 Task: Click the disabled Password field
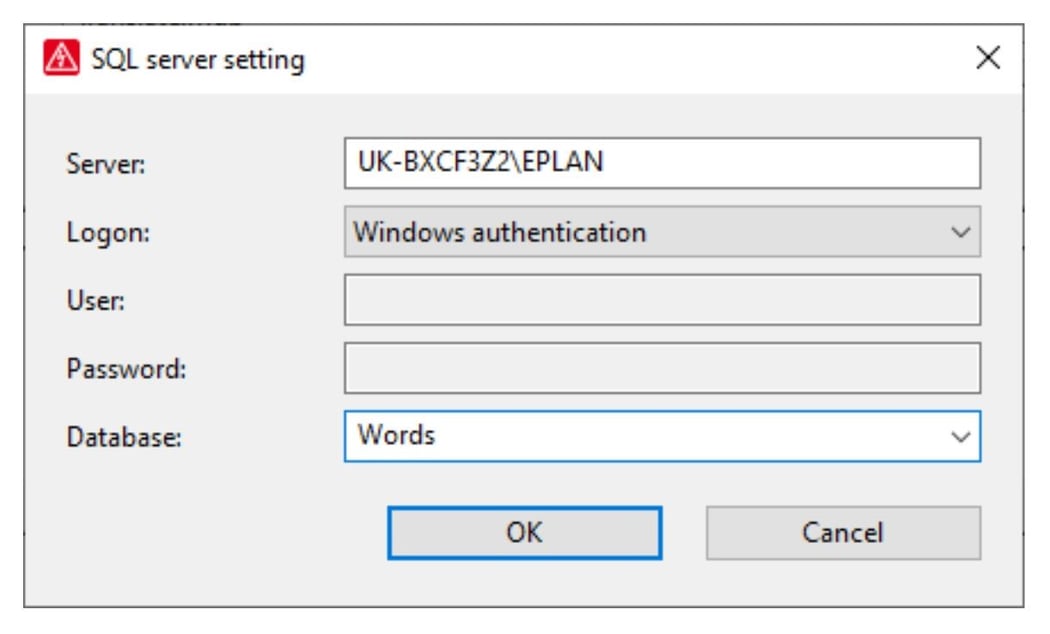[x=661, y=368]
